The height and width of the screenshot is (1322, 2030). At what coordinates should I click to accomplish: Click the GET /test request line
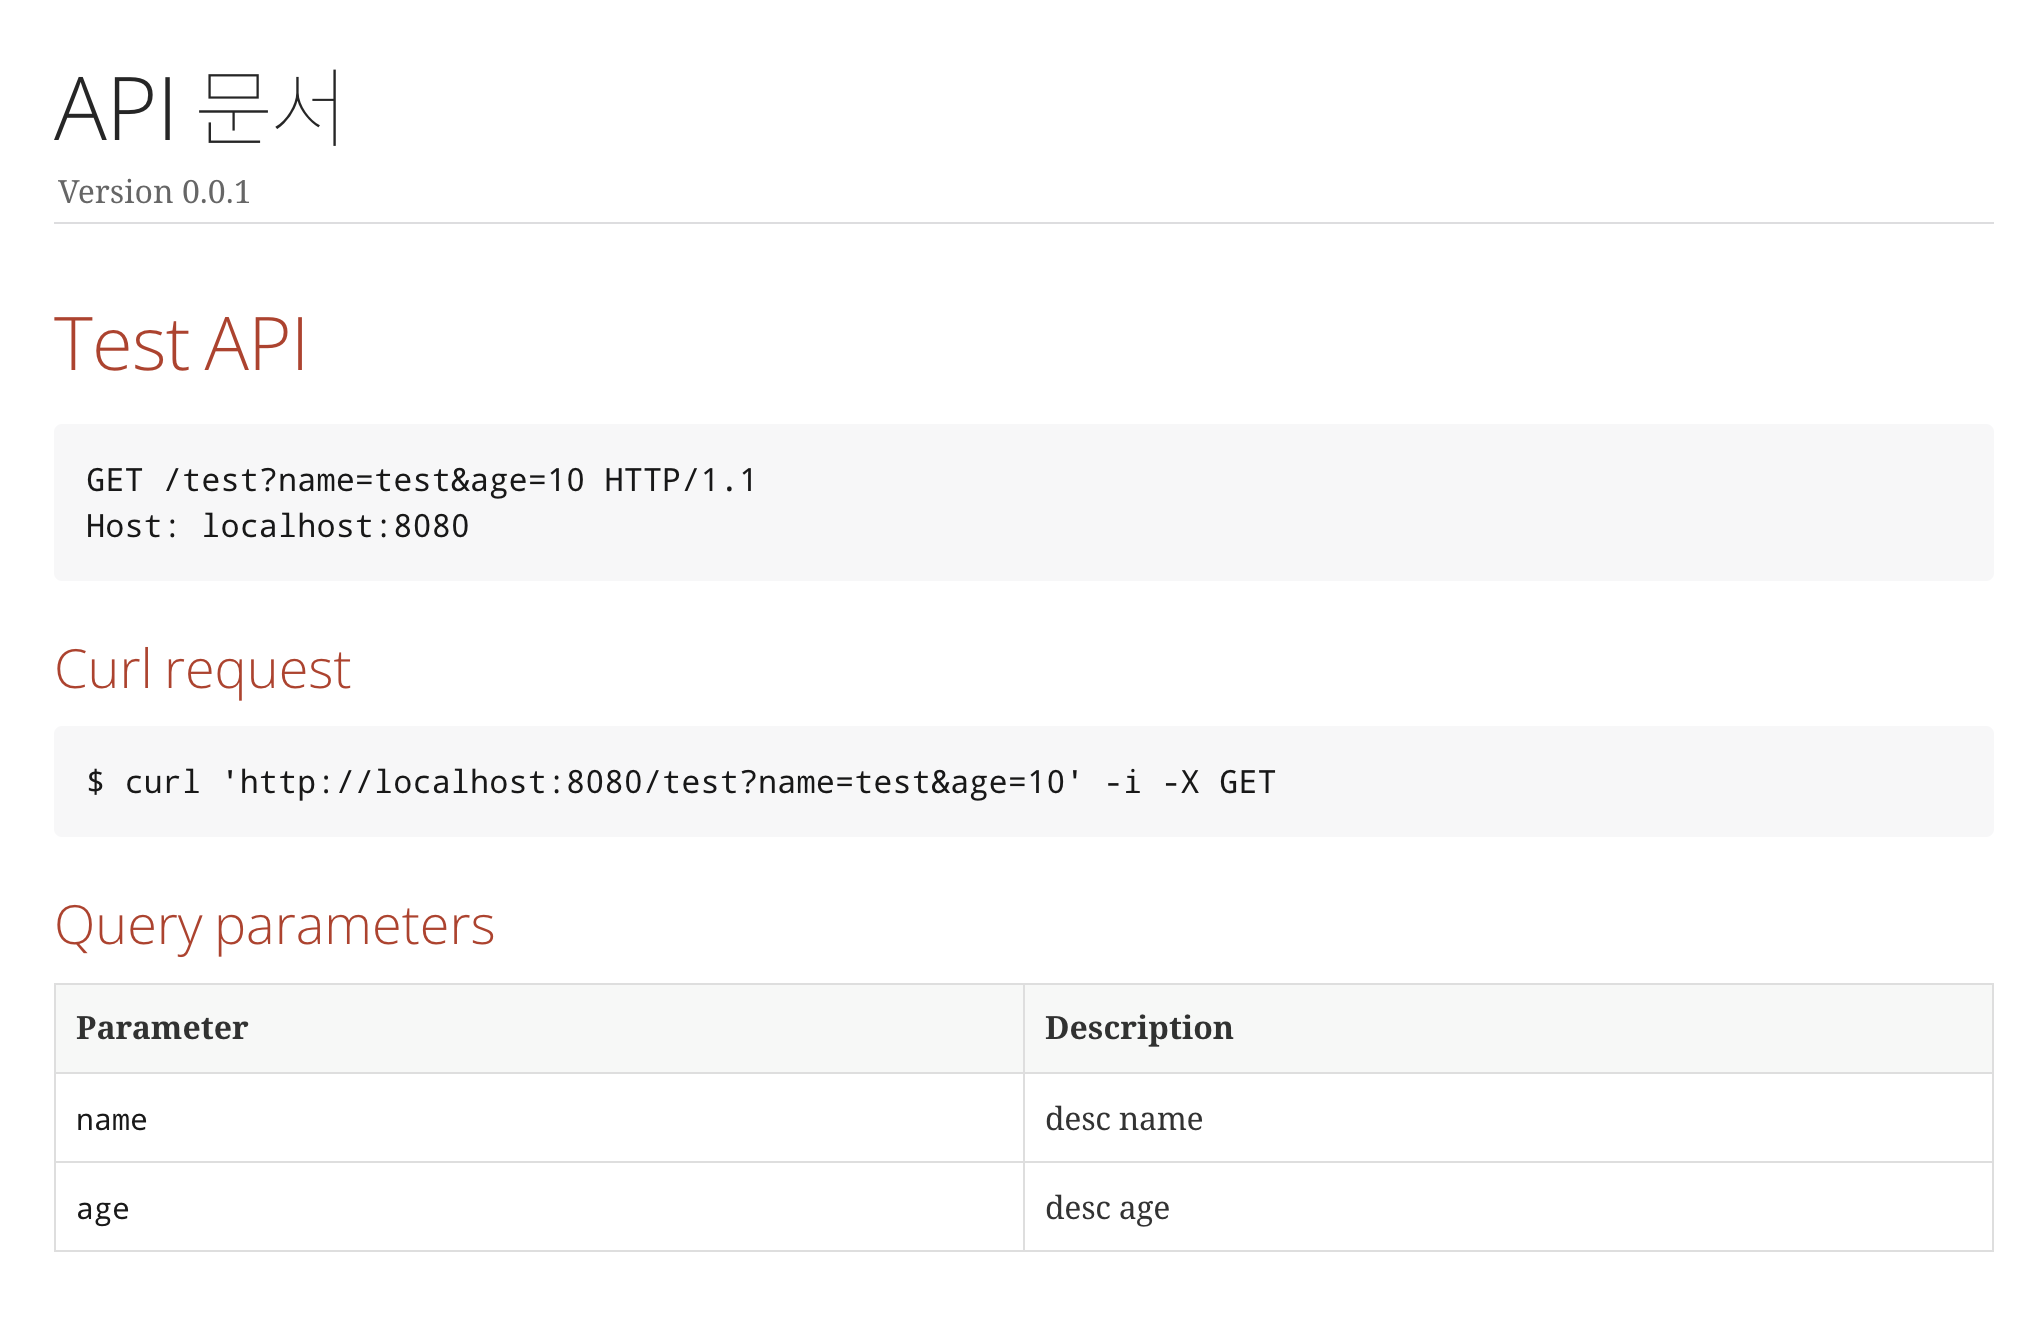pos(420,481)
